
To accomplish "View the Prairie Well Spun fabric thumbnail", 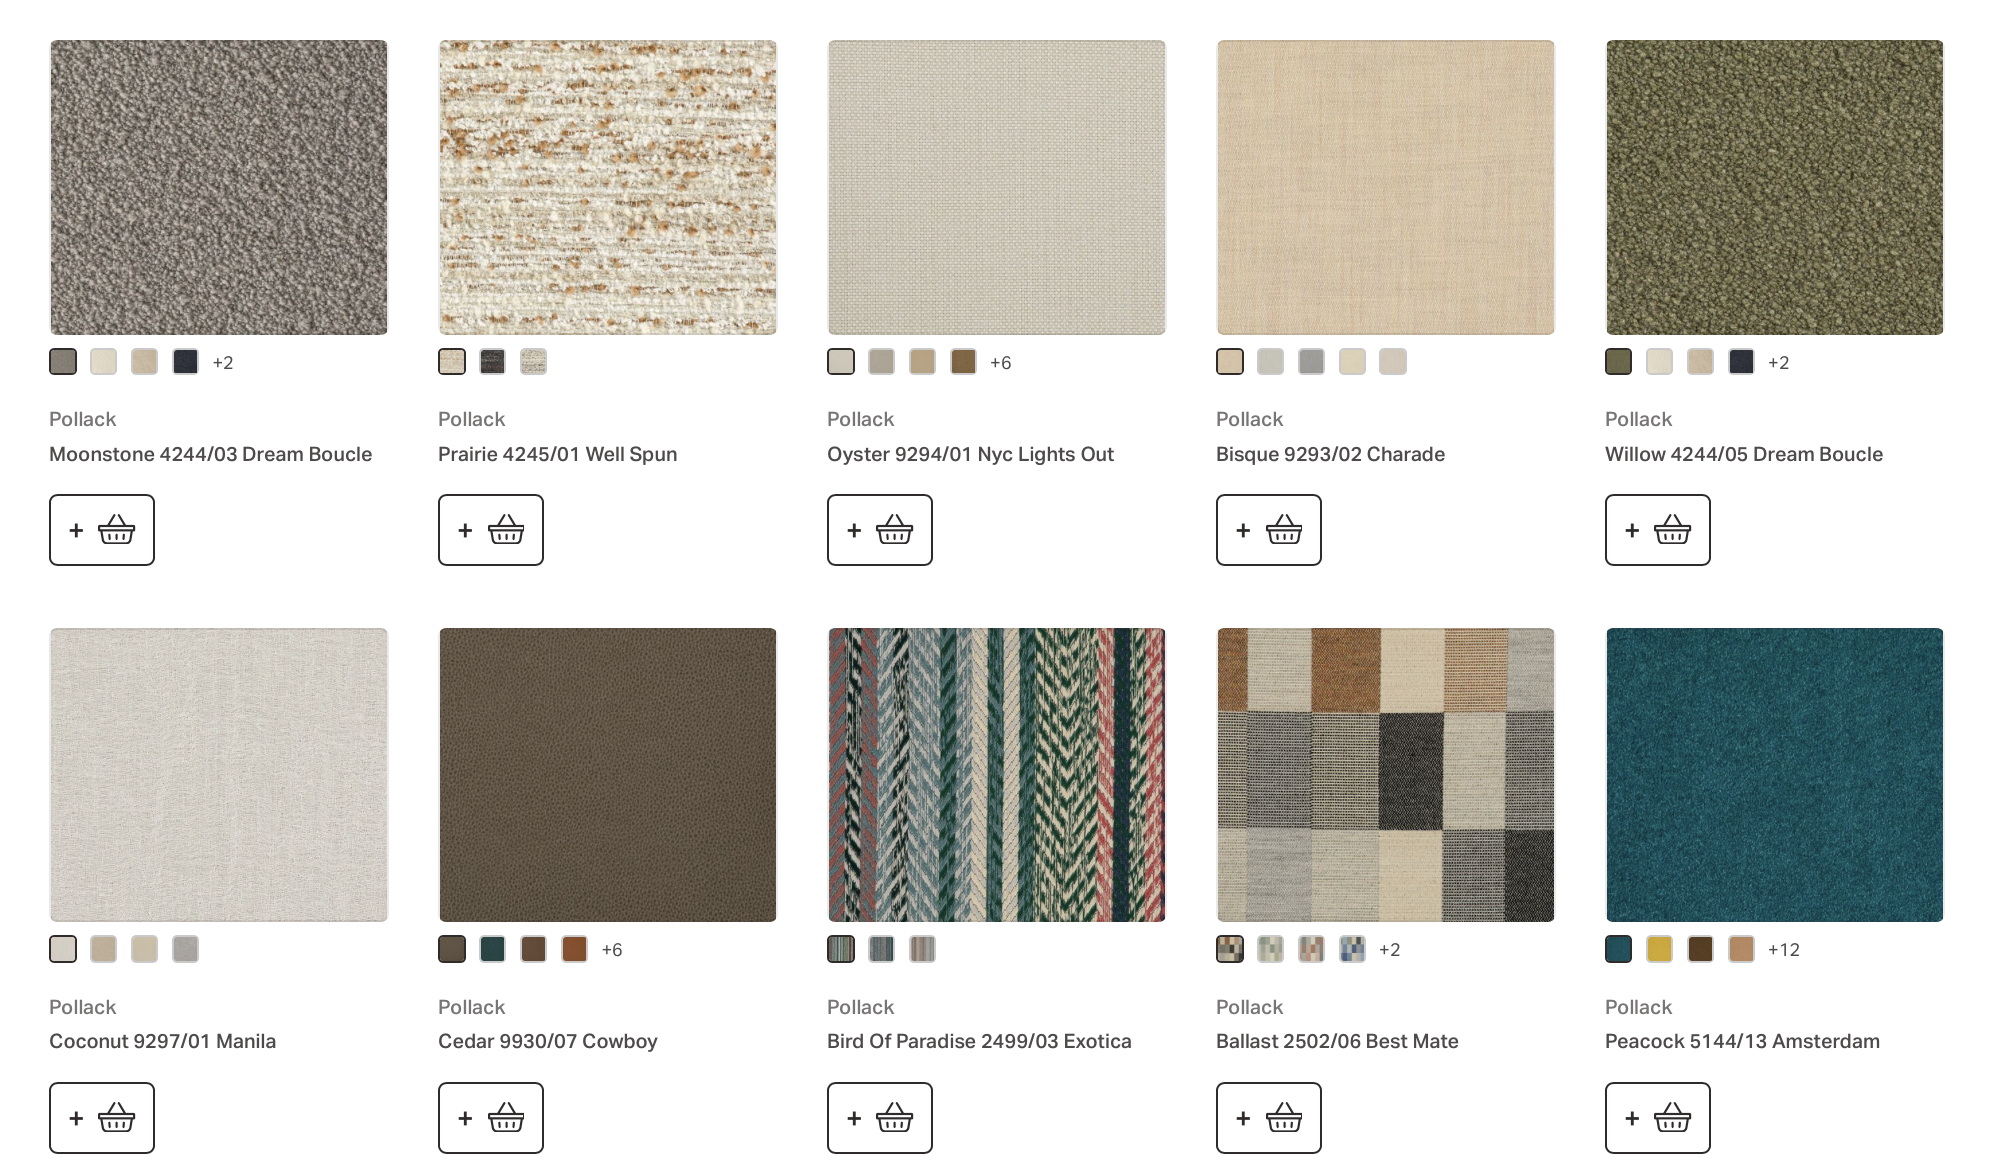I will pos(608,187).
